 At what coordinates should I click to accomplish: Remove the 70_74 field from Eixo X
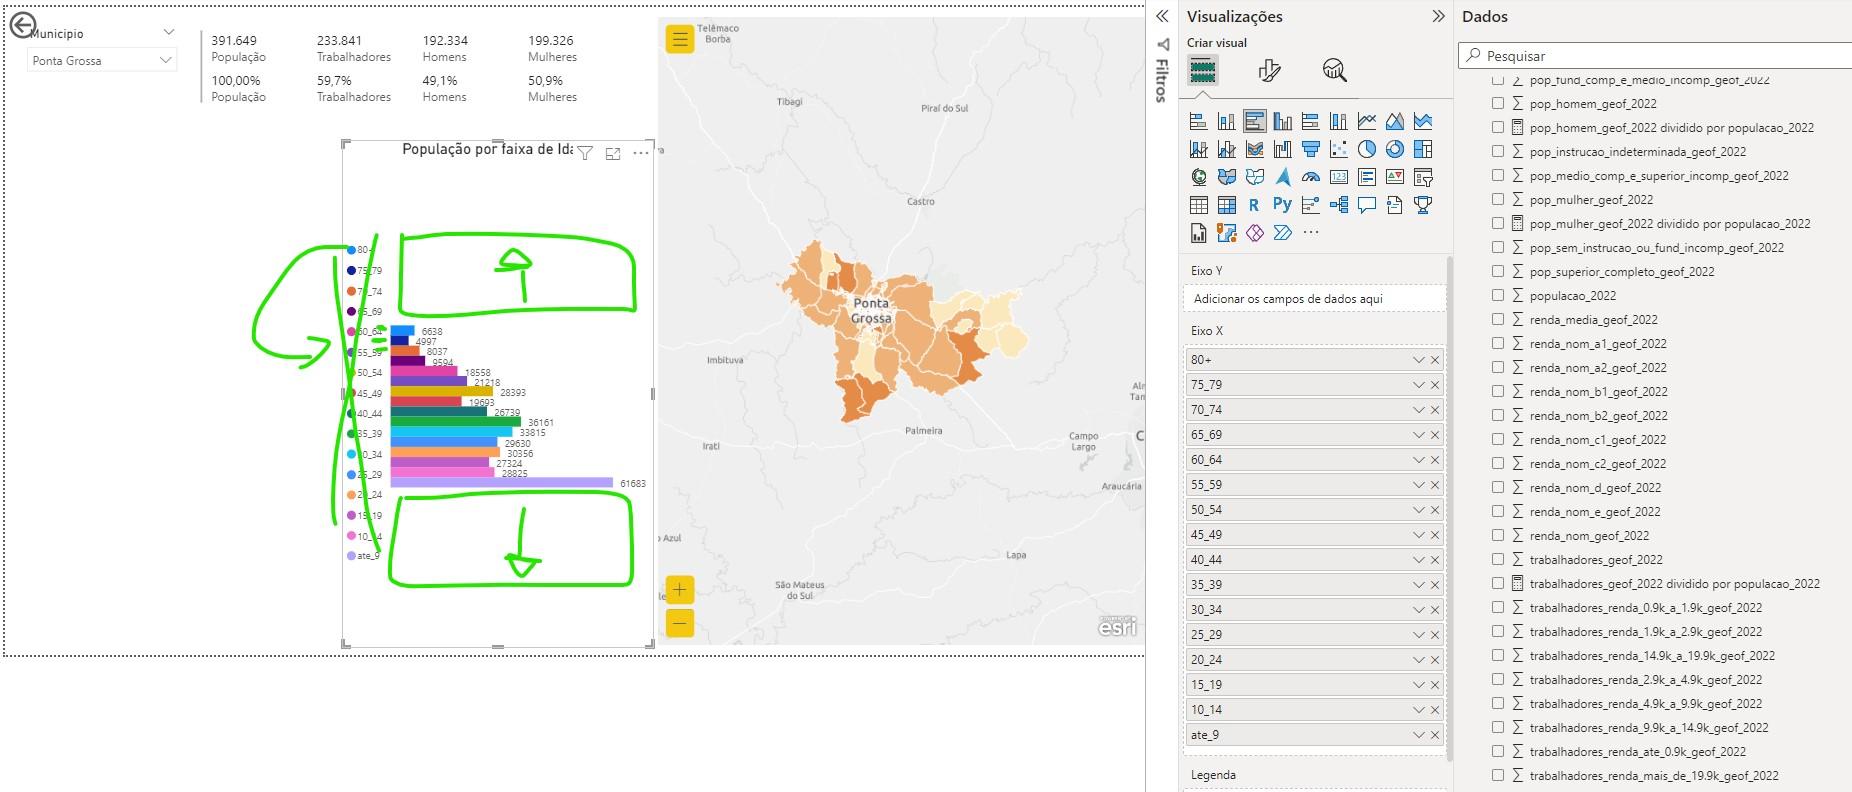coord(1435,410)
